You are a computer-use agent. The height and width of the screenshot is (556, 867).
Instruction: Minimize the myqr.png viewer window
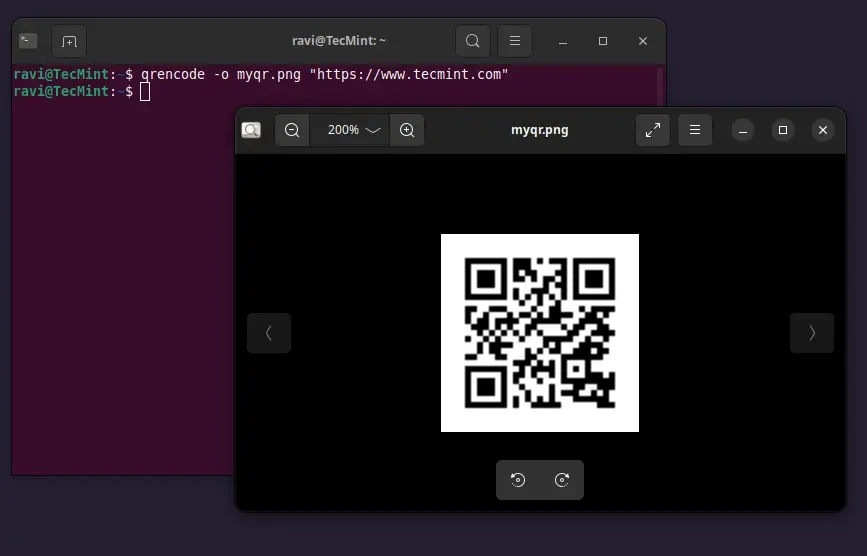[743, 130]
